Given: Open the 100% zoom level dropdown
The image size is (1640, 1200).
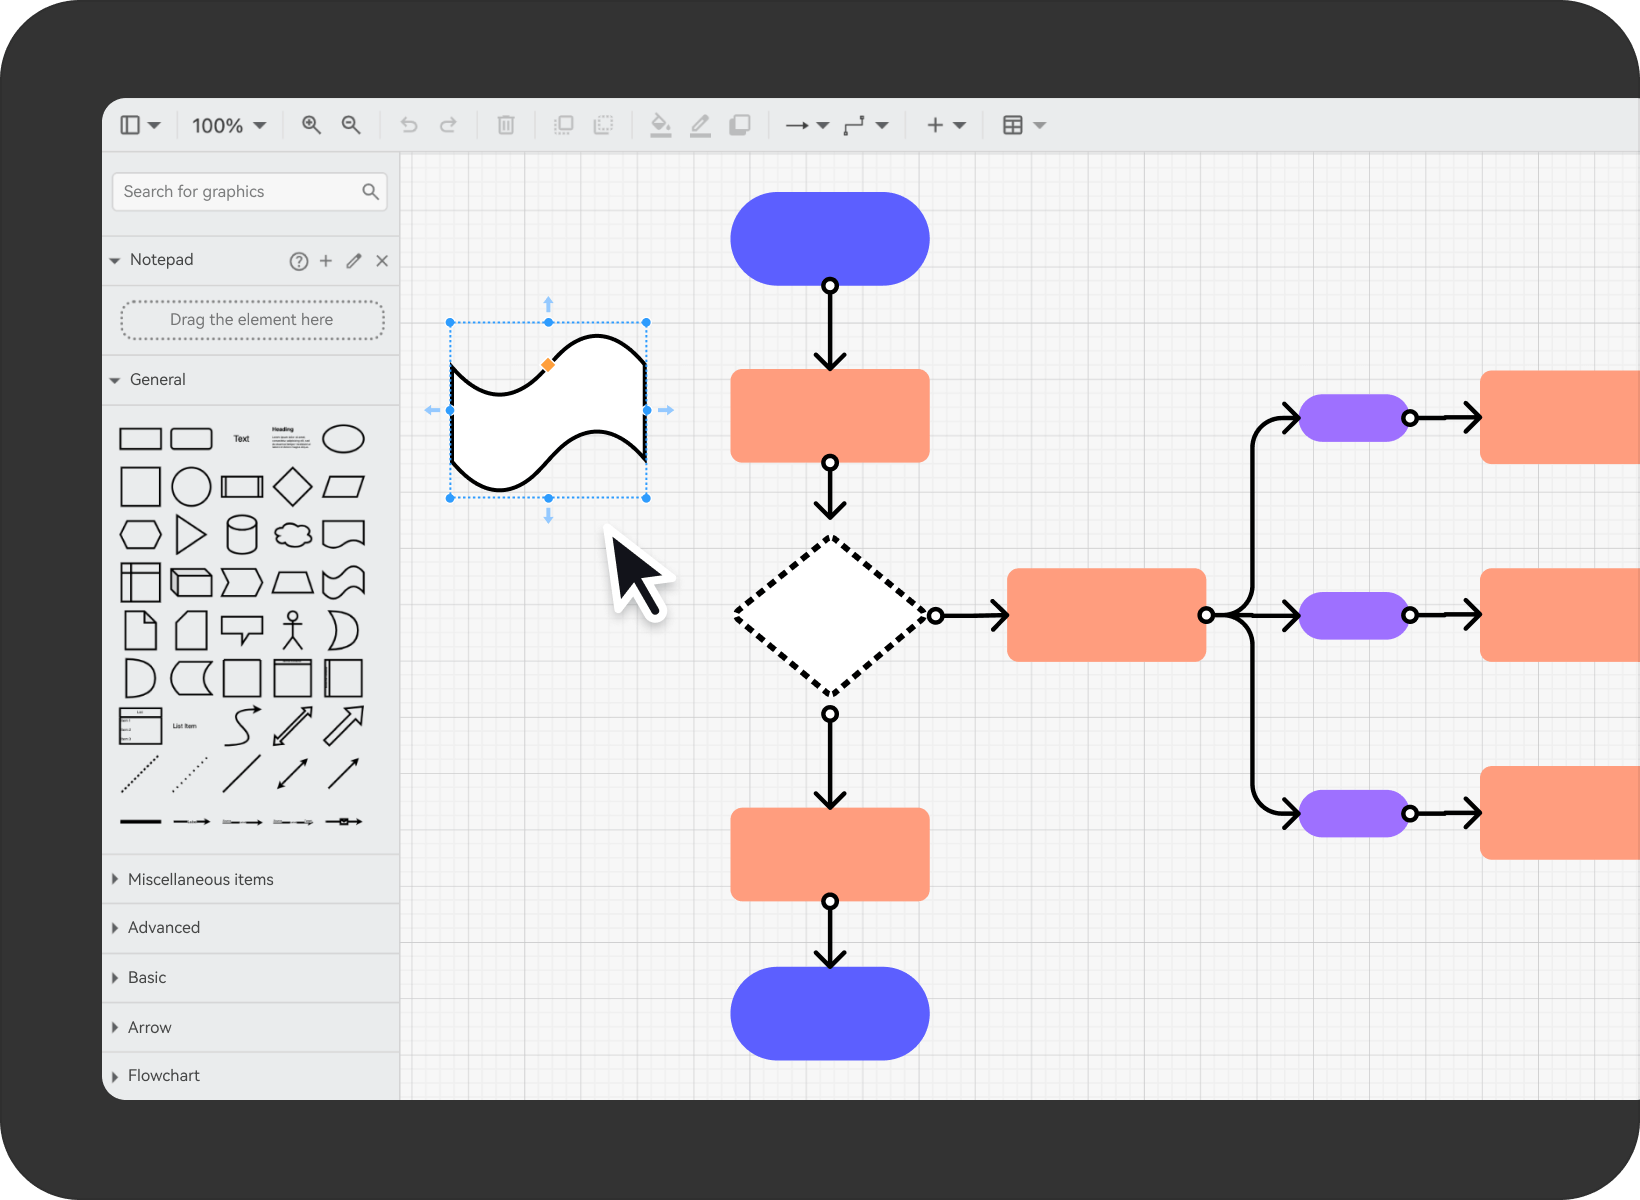Looking at the screenshot, I should coord(229,126).
